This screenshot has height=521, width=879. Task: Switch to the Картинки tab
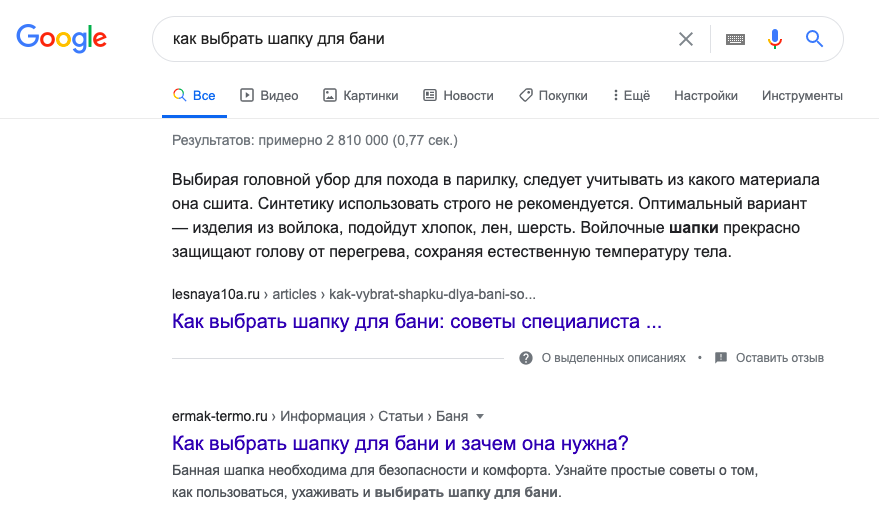coord(360,95)
